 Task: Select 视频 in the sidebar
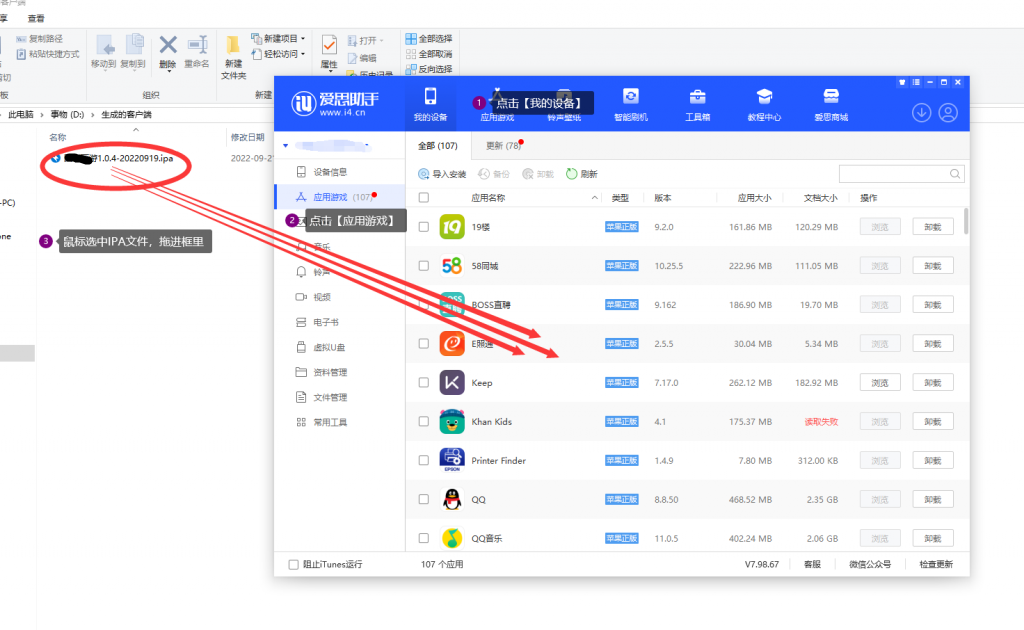[x=340, y=297]
